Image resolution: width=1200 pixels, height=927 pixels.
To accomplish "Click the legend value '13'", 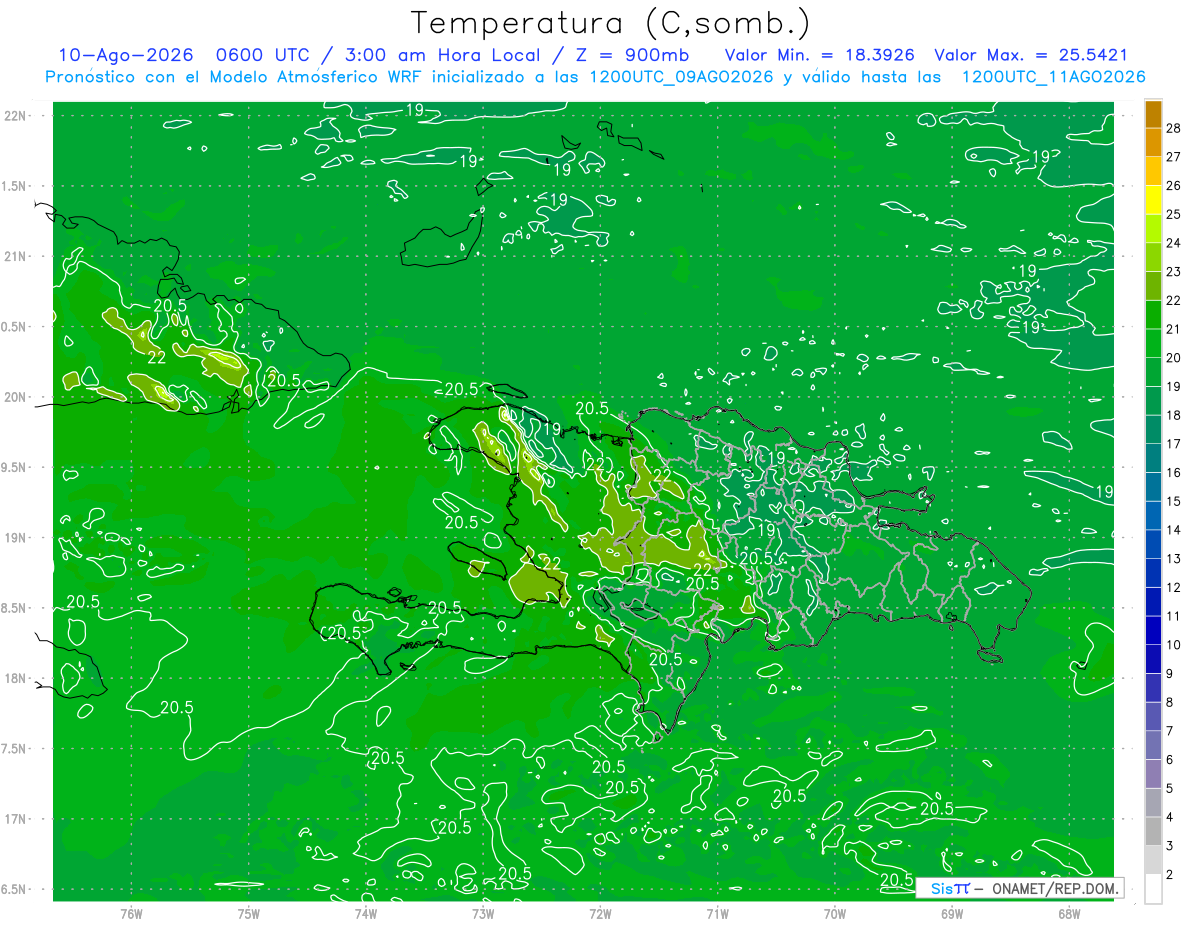I will 1174,558.
